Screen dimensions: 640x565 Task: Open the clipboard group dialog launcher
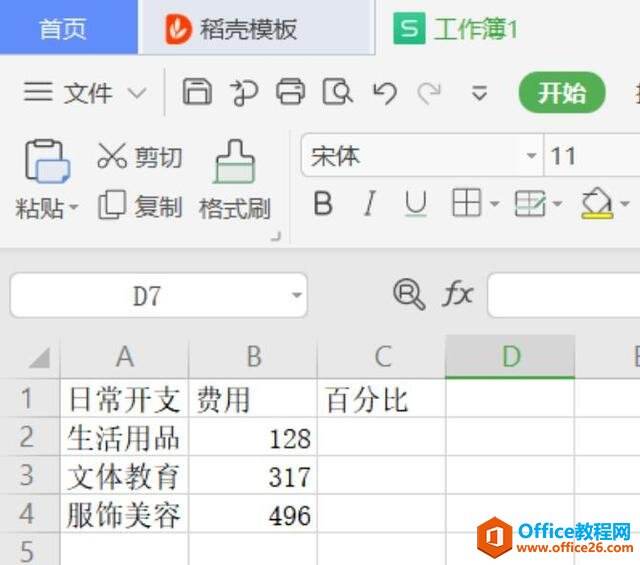point(276,236)
